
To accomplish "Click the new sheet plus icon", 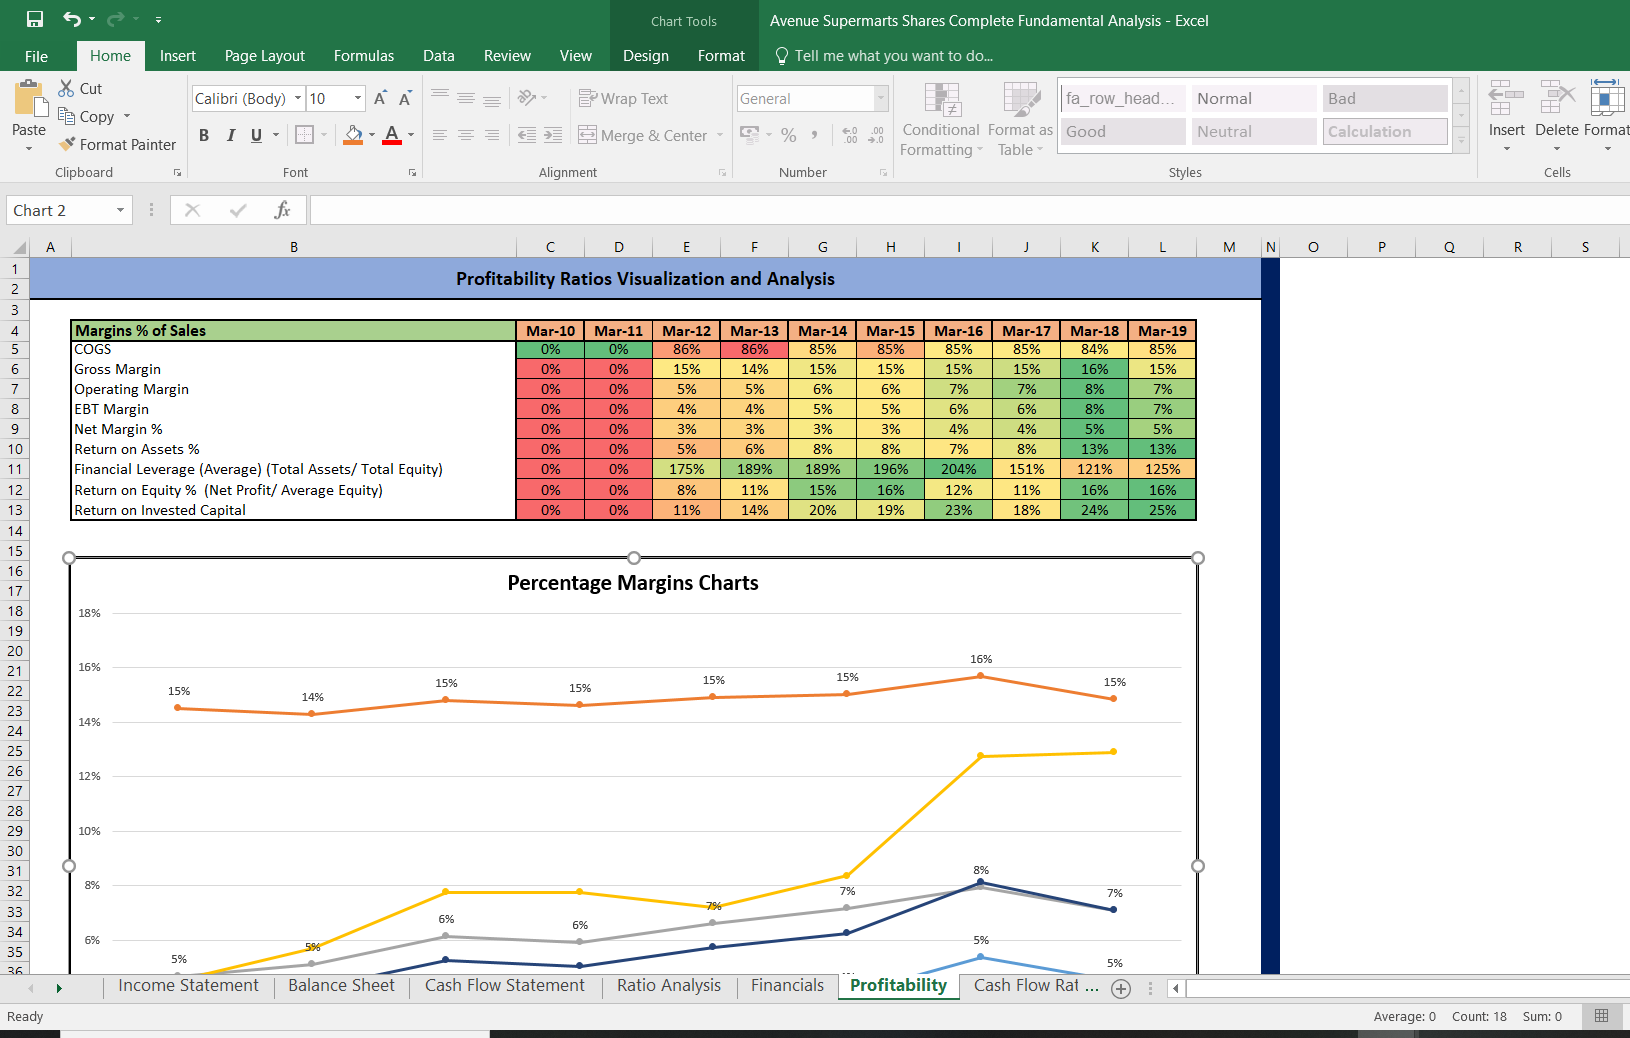I will 1121,988.
